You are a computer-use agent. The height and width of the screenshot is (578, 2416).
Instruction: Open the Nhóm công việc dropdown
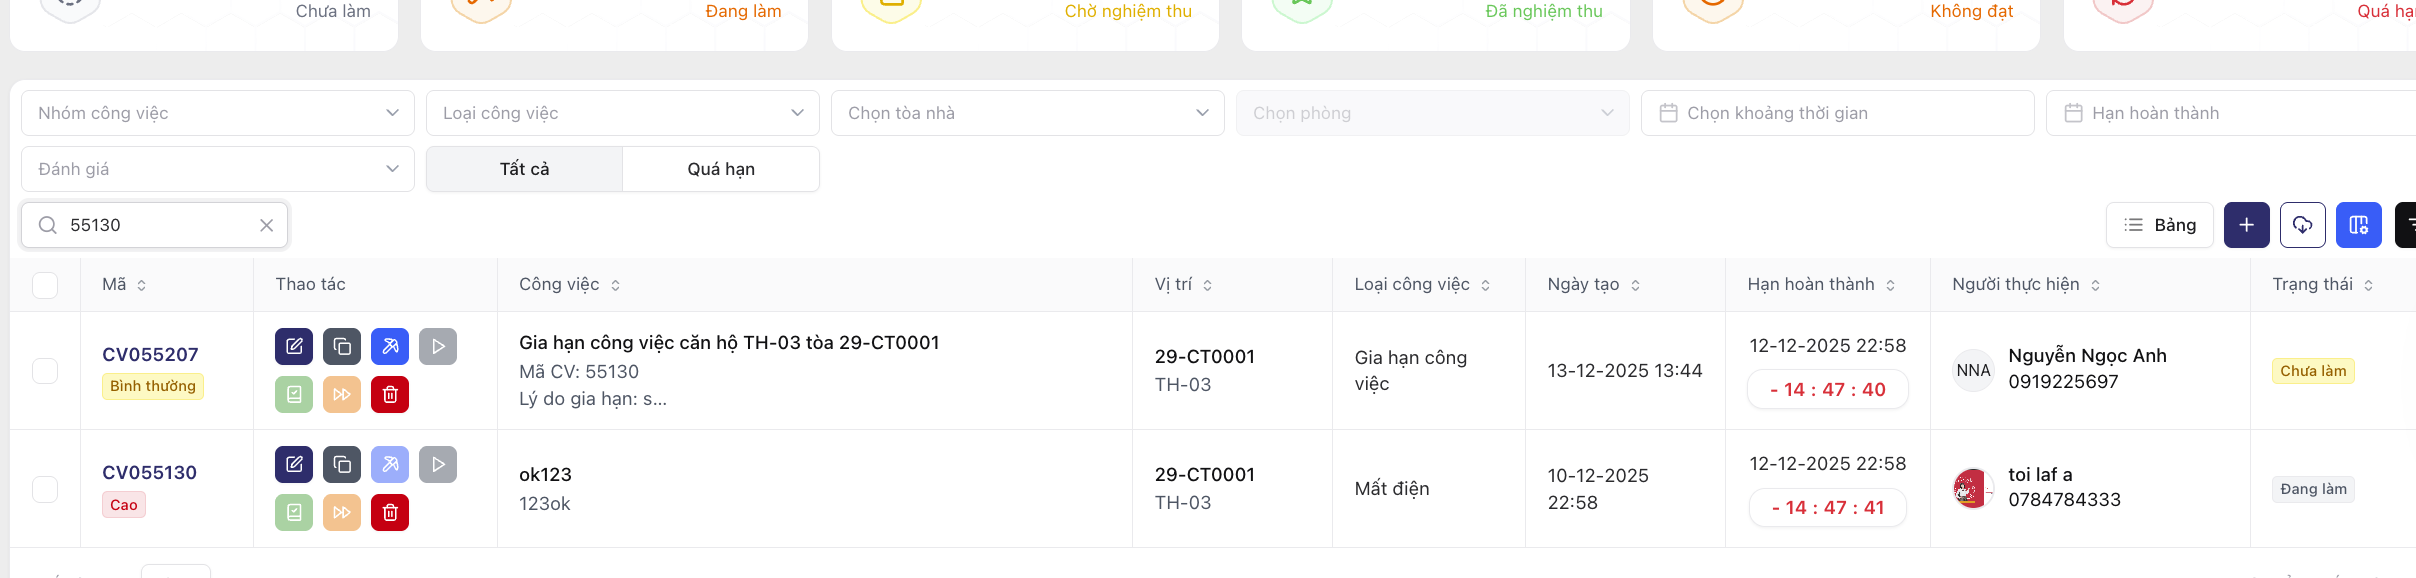click(x=218, y=113)
